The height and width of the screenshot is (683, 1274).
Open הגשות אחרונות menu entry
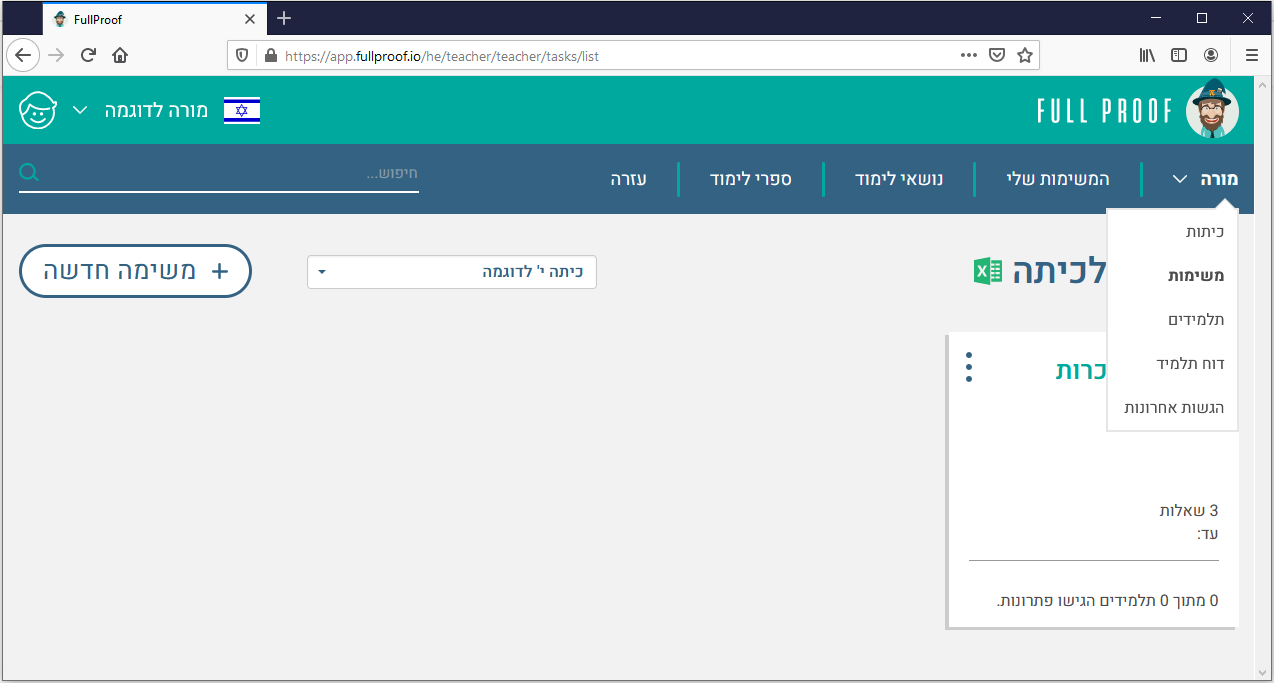pyautogui.click(x=1174, y=408)
